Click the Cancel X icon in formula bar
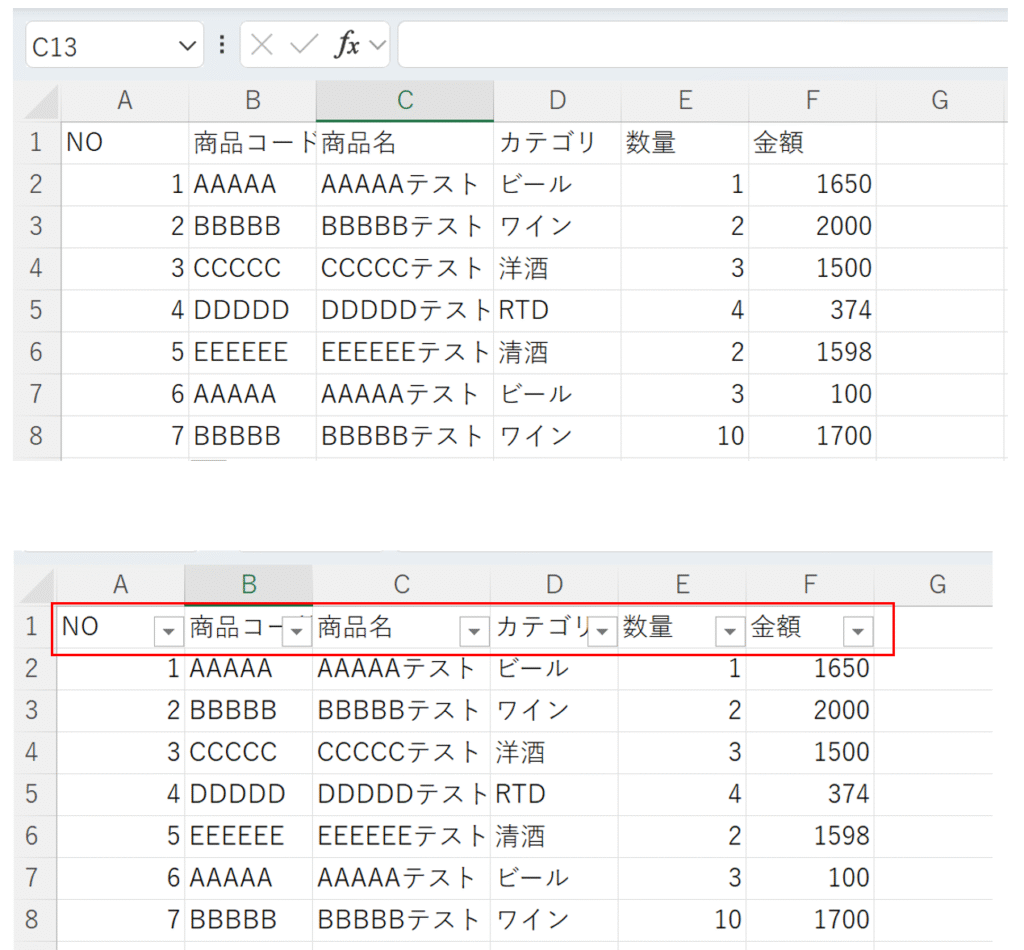This screenshot has width=1024, height=950. coord(262,45)
